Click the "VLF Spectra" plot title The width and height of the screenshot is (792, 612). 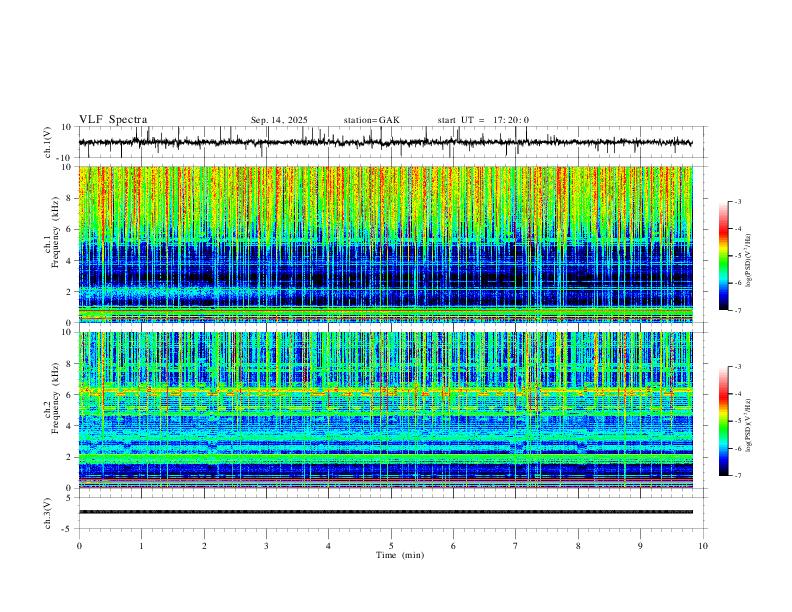pos(113,120)
